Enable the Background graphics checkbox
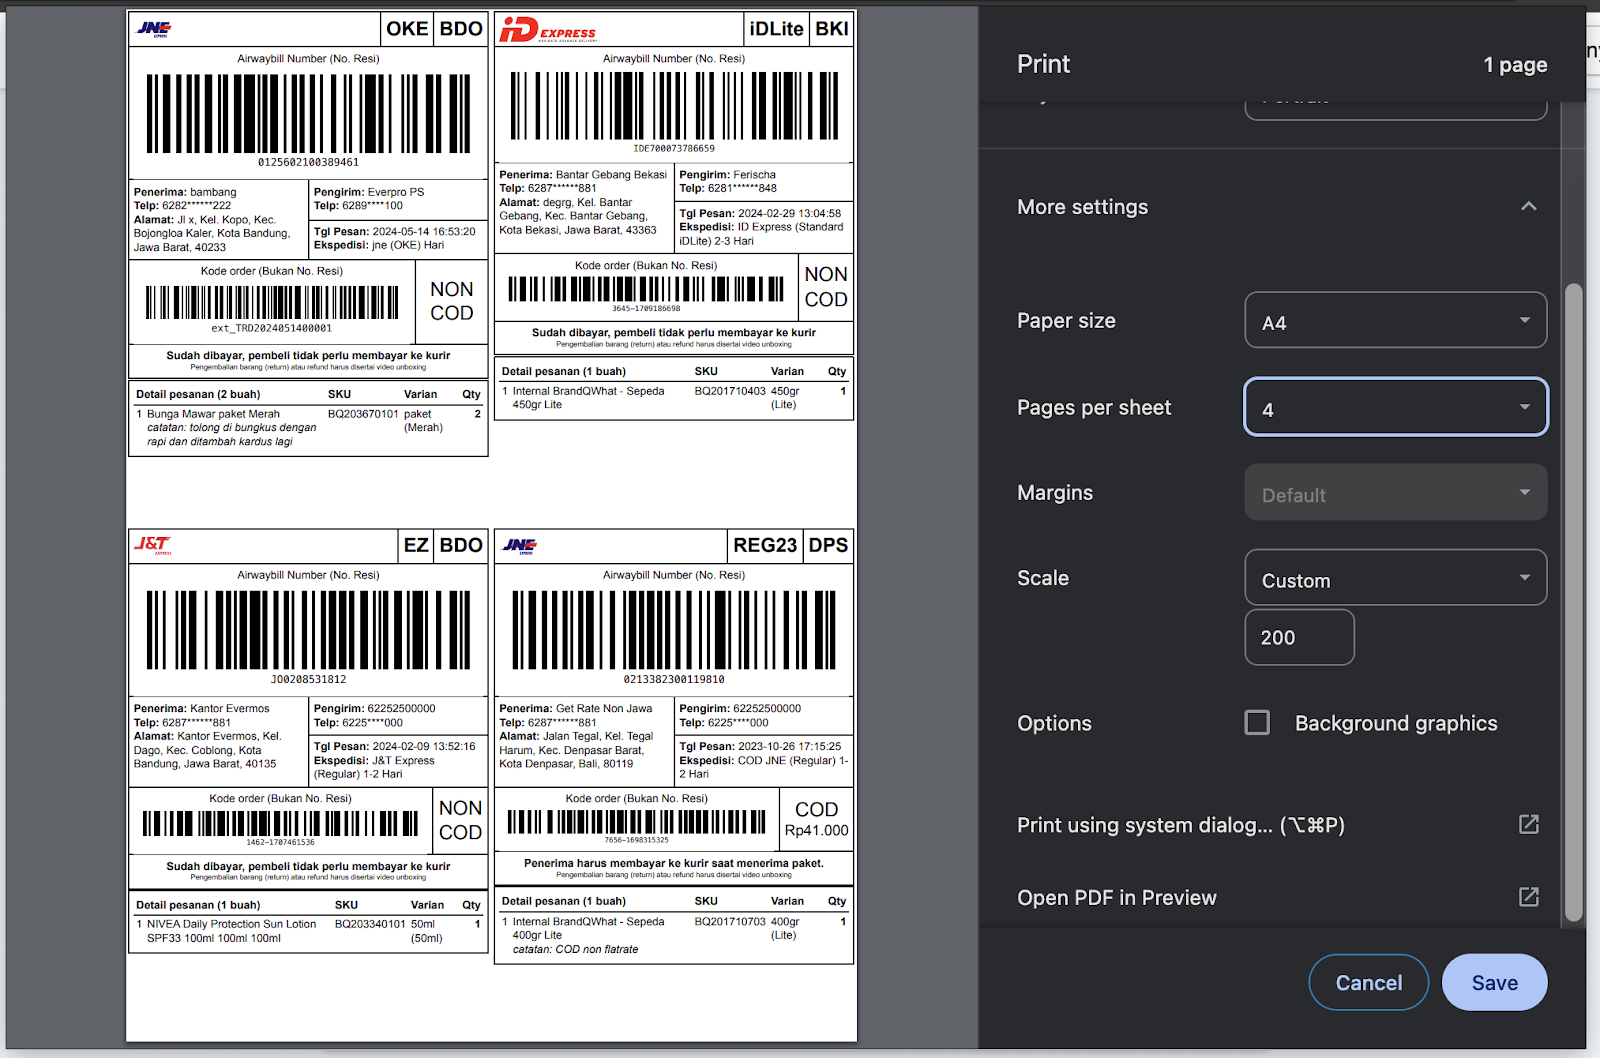 [1257, 722]
